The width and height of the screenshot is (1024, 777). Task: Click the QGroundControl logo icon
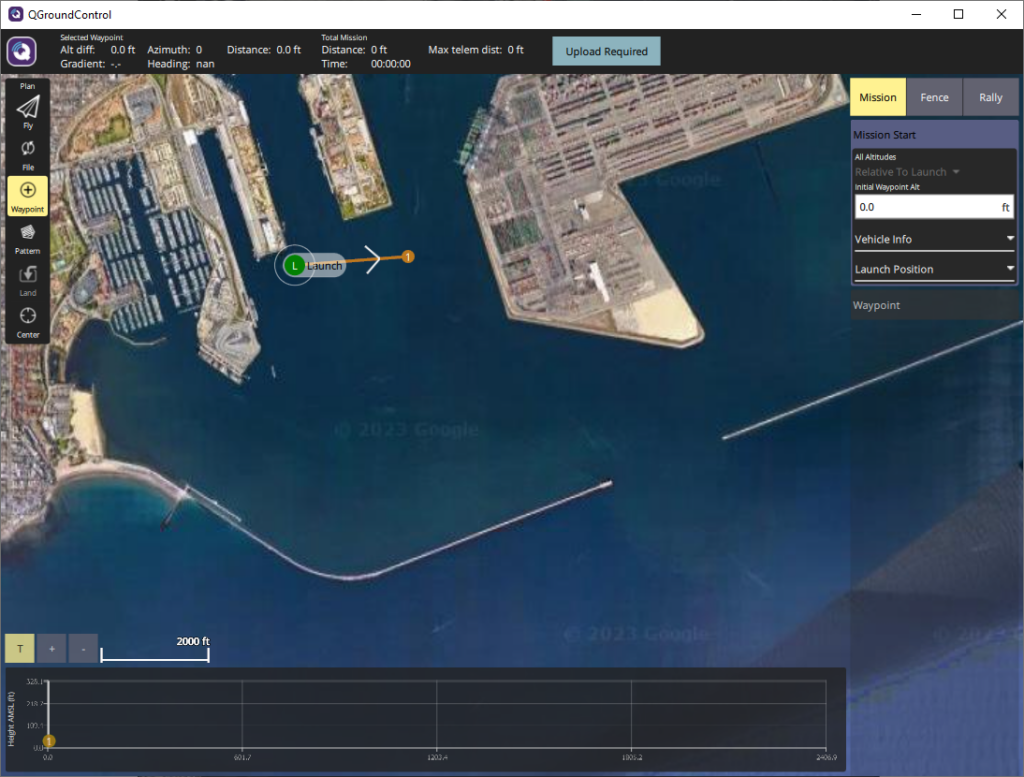22,51
